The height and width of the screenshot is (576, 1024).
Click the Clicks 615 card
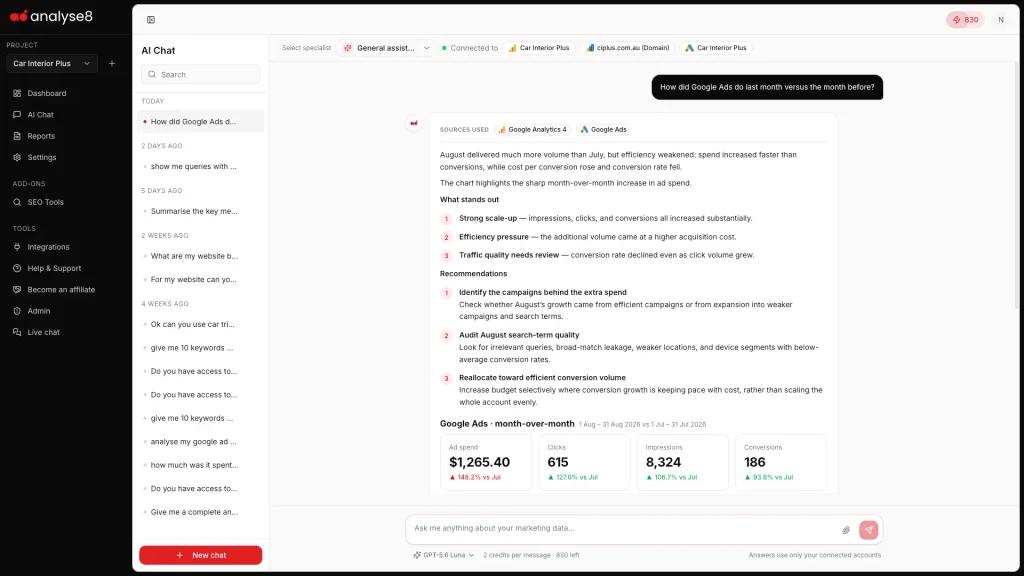point(584,462)
